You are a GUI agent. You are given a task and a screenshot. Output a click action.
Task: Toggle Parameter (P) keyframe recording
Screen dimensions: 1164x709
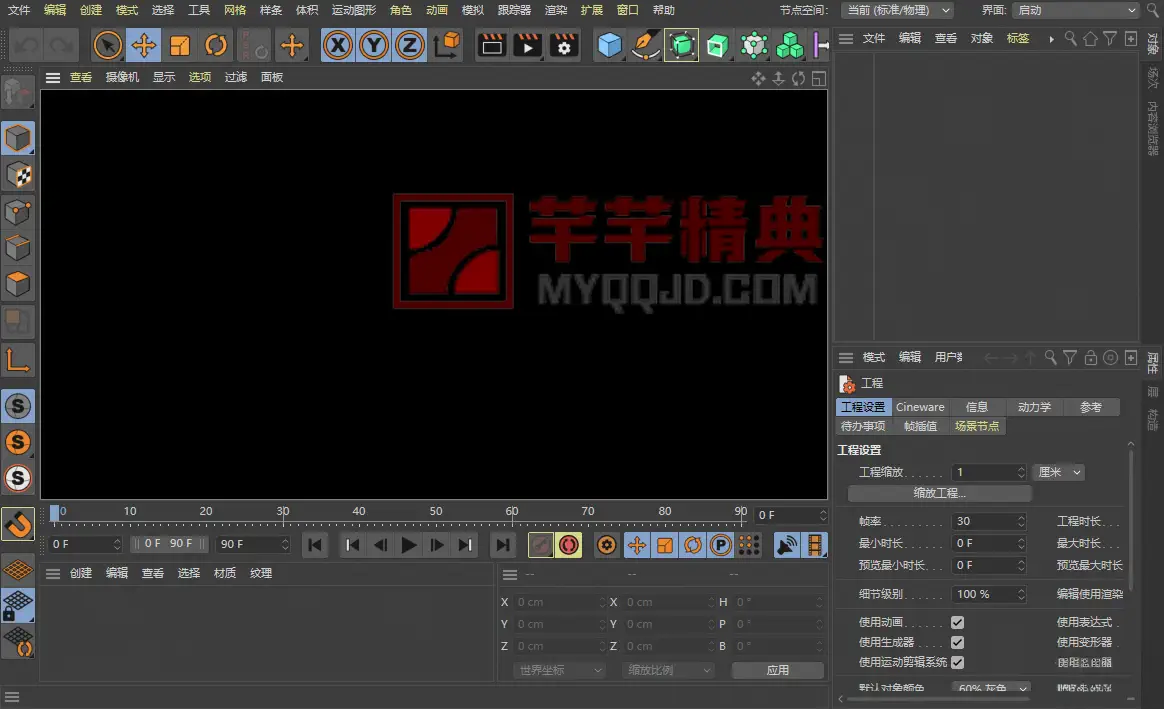tap(720, 545)
